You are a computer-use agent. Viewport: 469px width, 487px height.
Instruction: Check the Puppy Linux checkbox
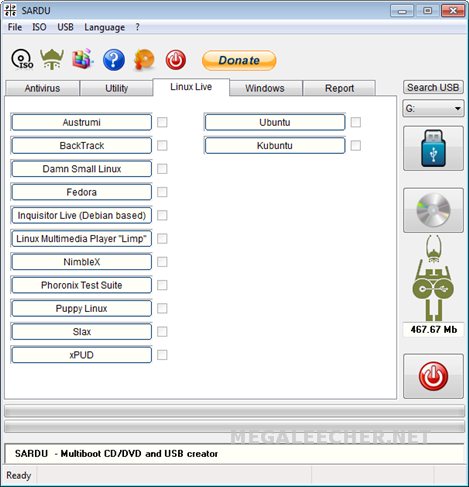(162, 308)
